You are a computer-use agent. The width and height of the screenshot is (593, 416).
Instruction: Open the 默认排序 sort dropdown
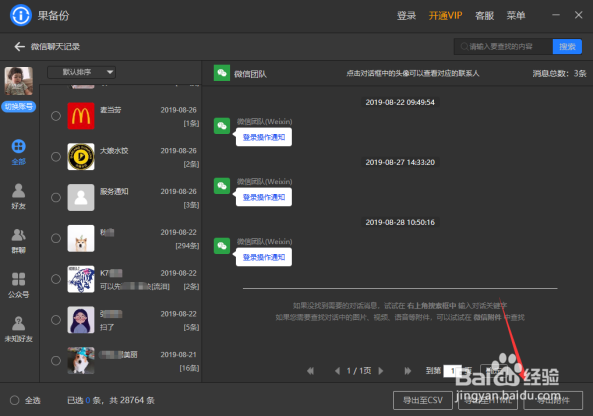tap(81, 72)
